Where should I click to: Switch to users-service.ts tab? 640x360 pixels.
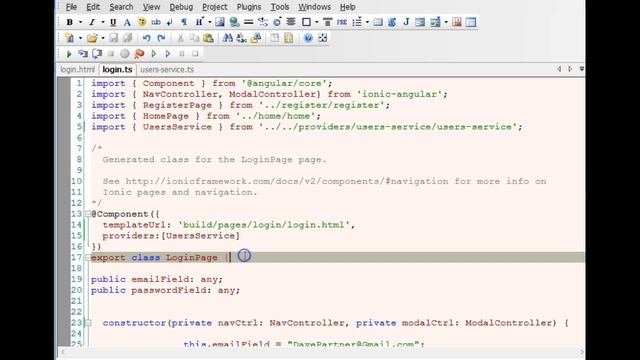click(x=167, y=69)
